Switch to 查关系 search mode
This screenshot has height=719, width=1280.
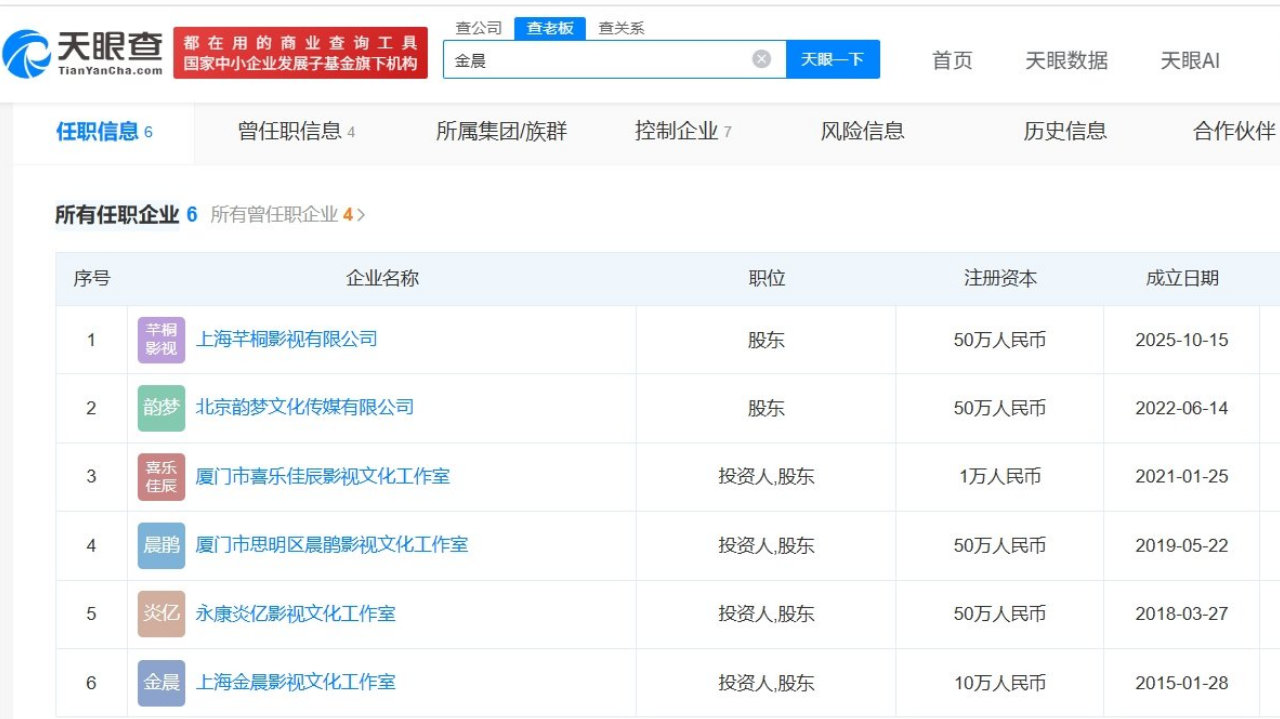click(x=621, y=28)
